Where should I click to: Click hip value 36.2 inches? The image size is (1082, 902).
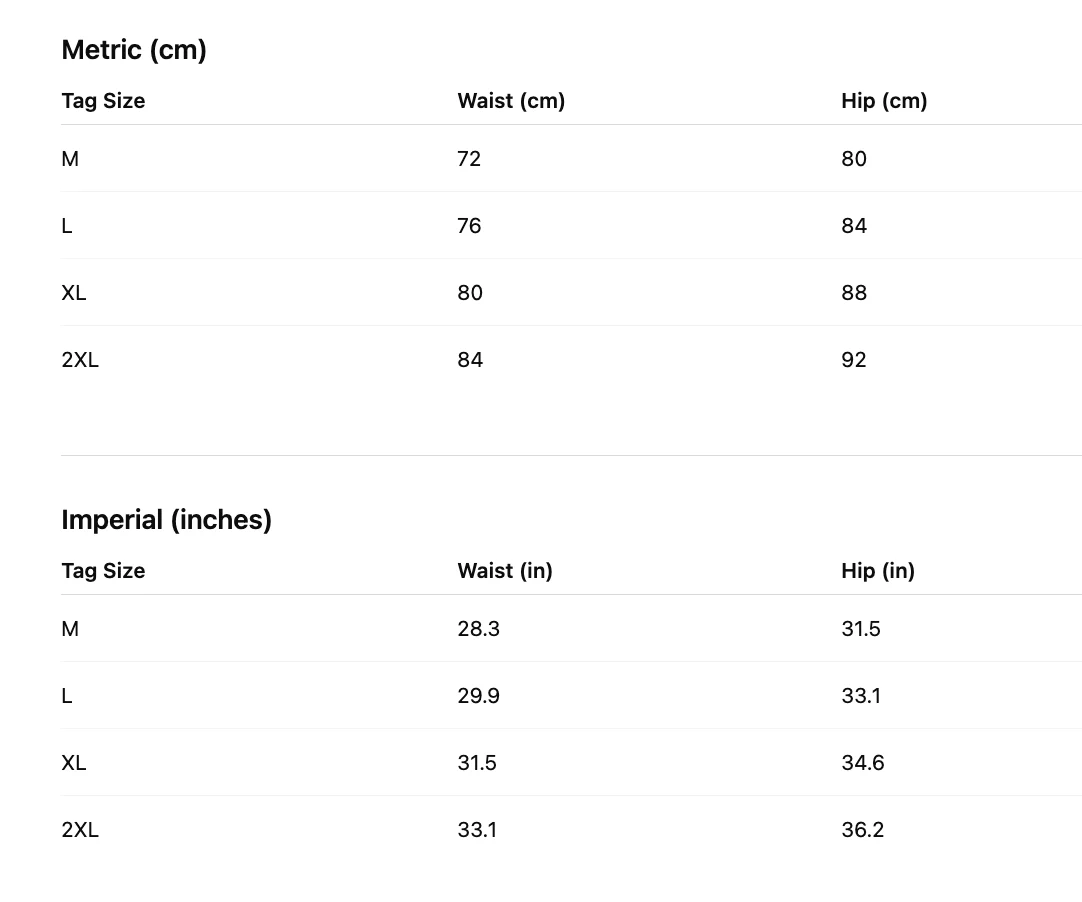(863, 830)
